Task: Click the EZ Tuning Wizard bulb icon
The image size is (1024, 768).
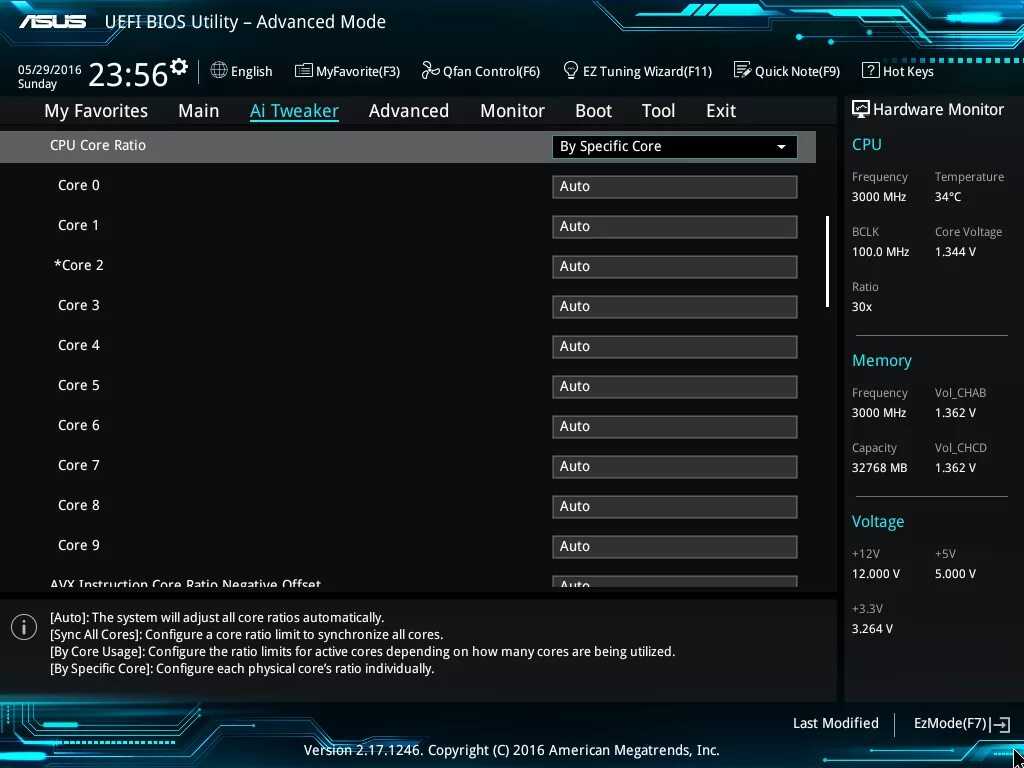Action: click(571, 70)
